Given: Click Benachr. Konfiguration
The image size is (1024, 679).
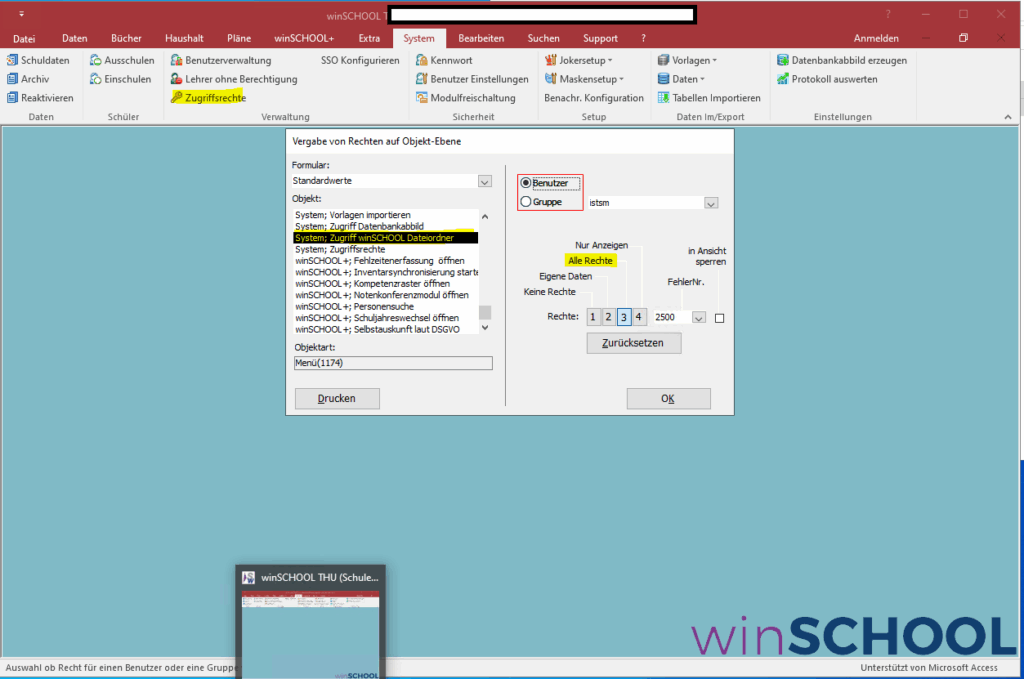Looking at the screenshot, I should click(x=594, y=98).
